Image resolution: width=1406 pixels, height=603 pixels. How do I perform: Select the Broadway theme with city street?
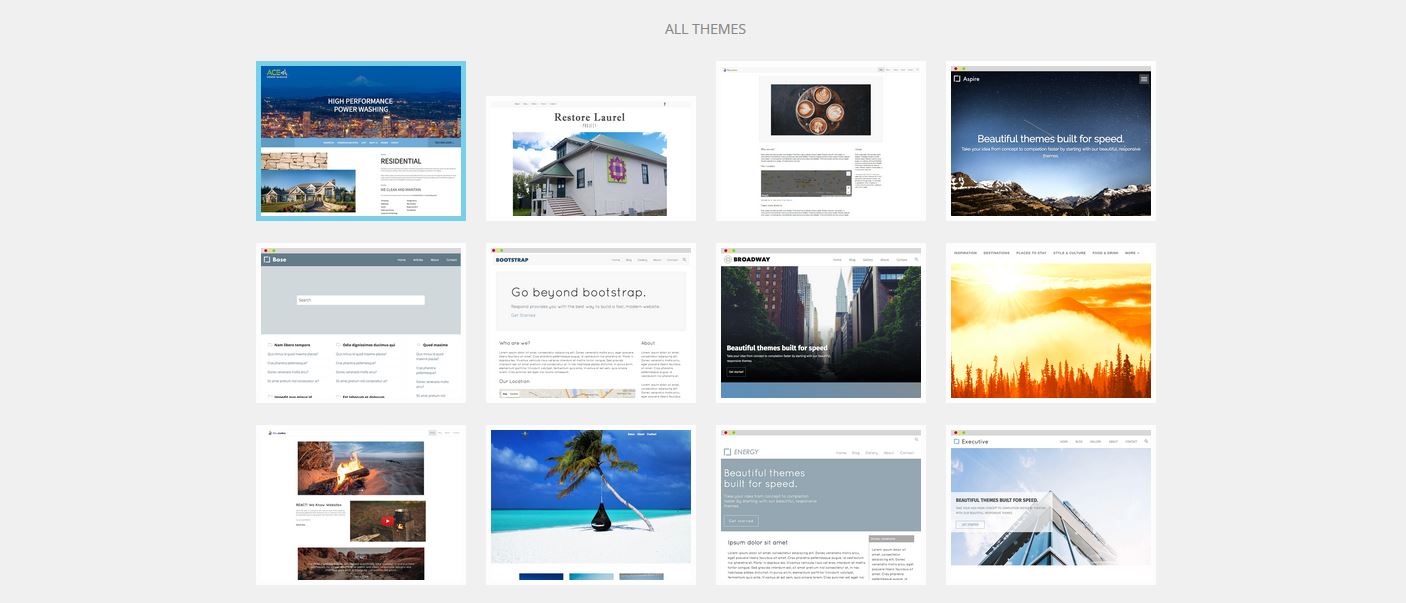(821, 323)
